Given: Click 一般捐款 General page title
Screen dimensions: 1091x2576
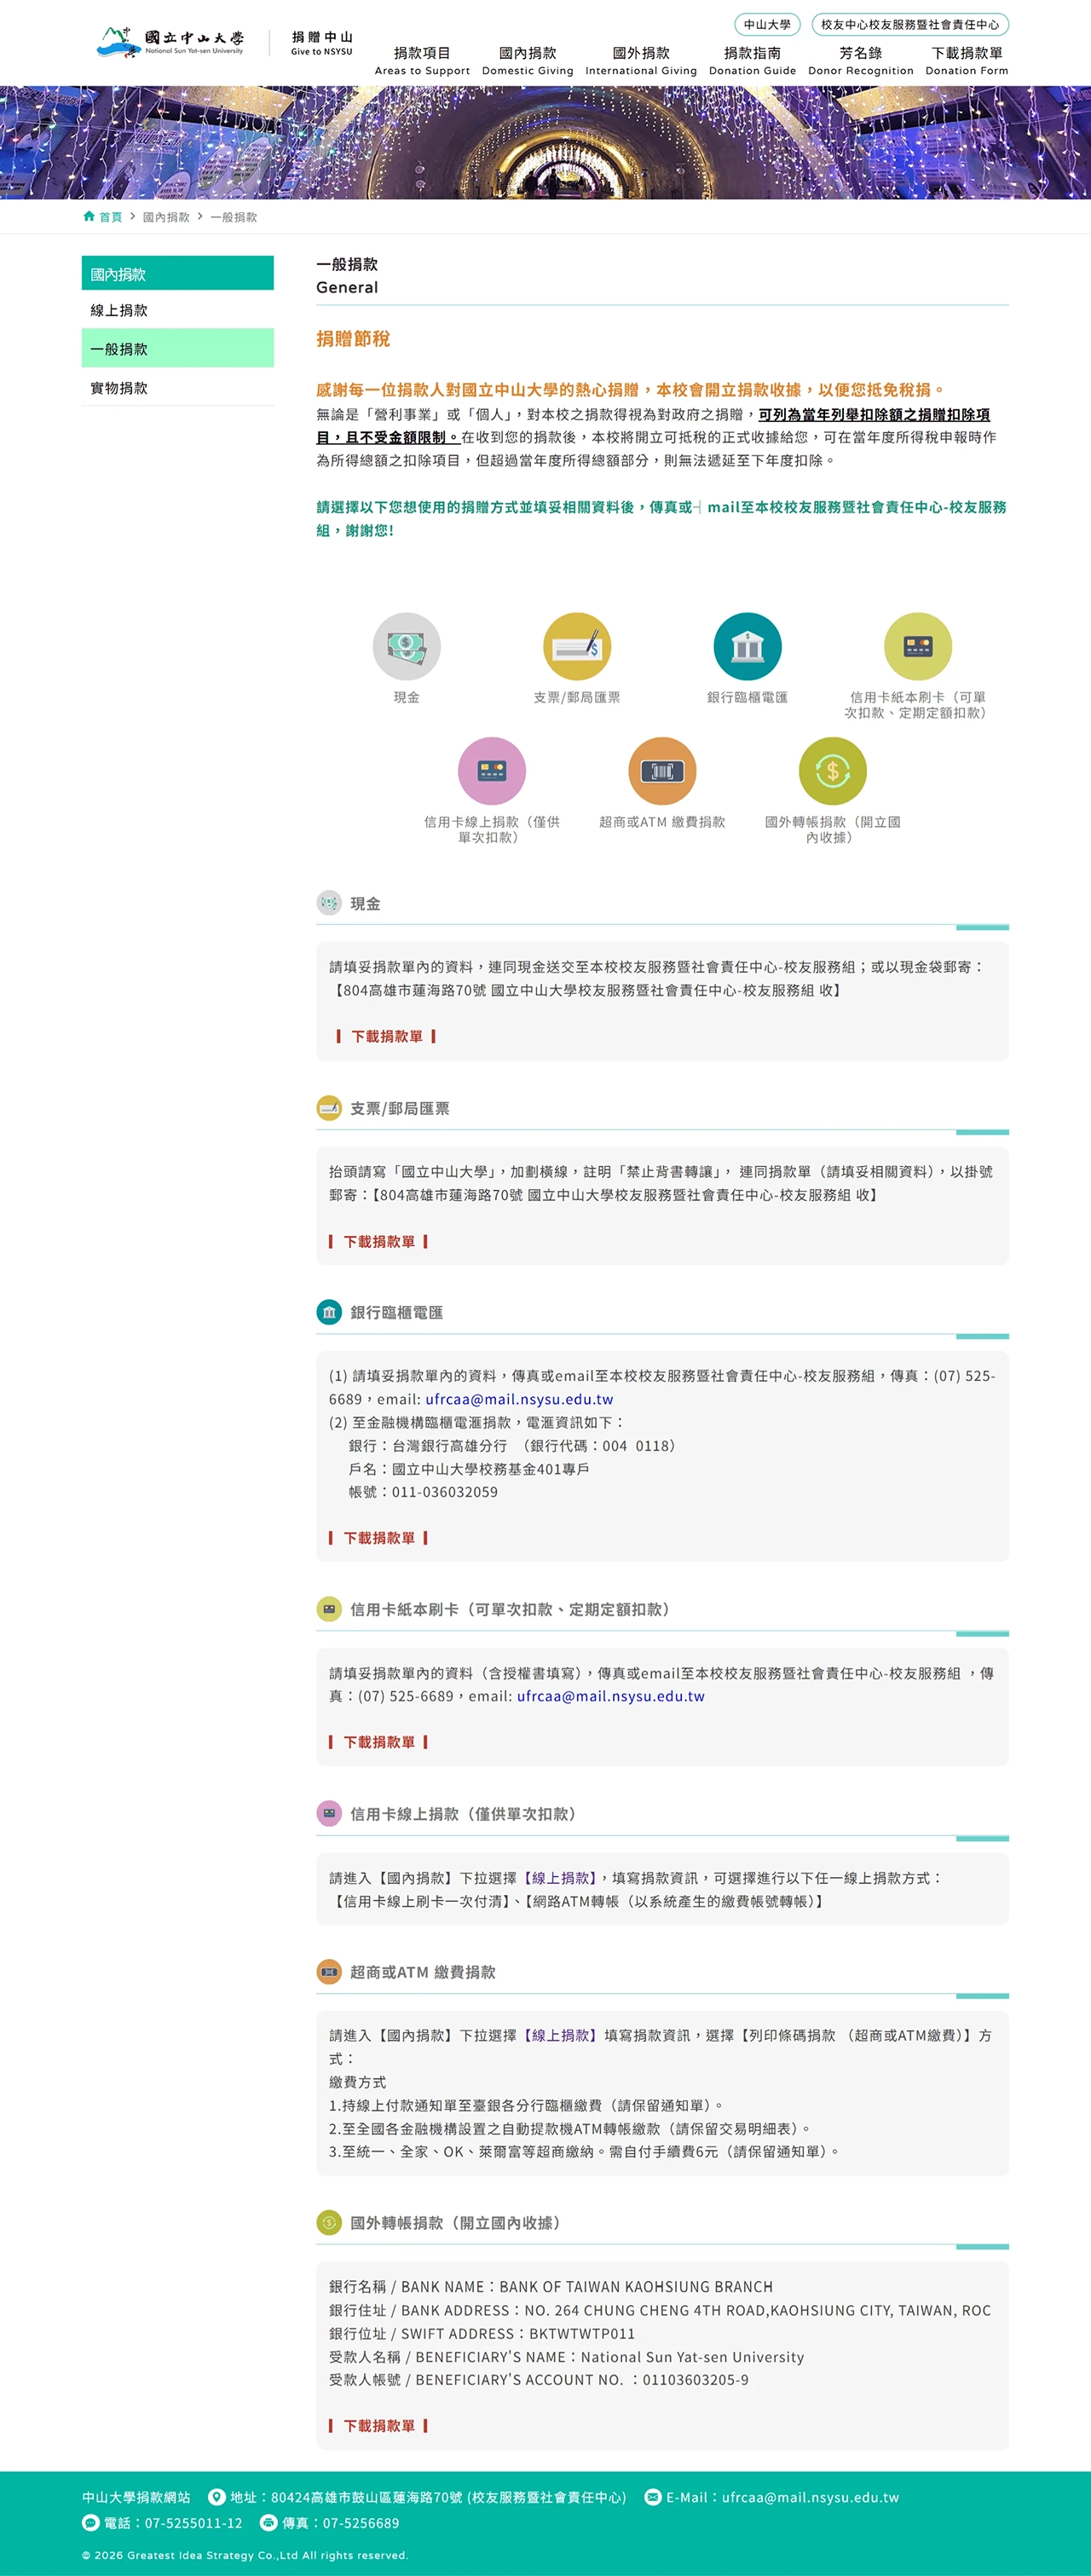Looking at the screenshot, I should pos(347,275).
